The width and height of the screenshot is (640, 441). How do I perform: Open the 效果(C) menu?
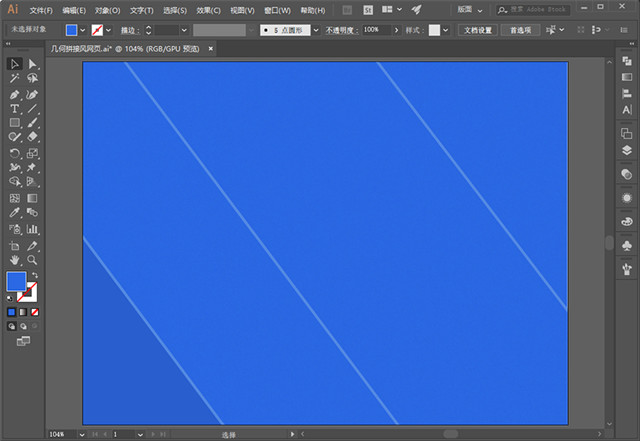pos(208,10)
